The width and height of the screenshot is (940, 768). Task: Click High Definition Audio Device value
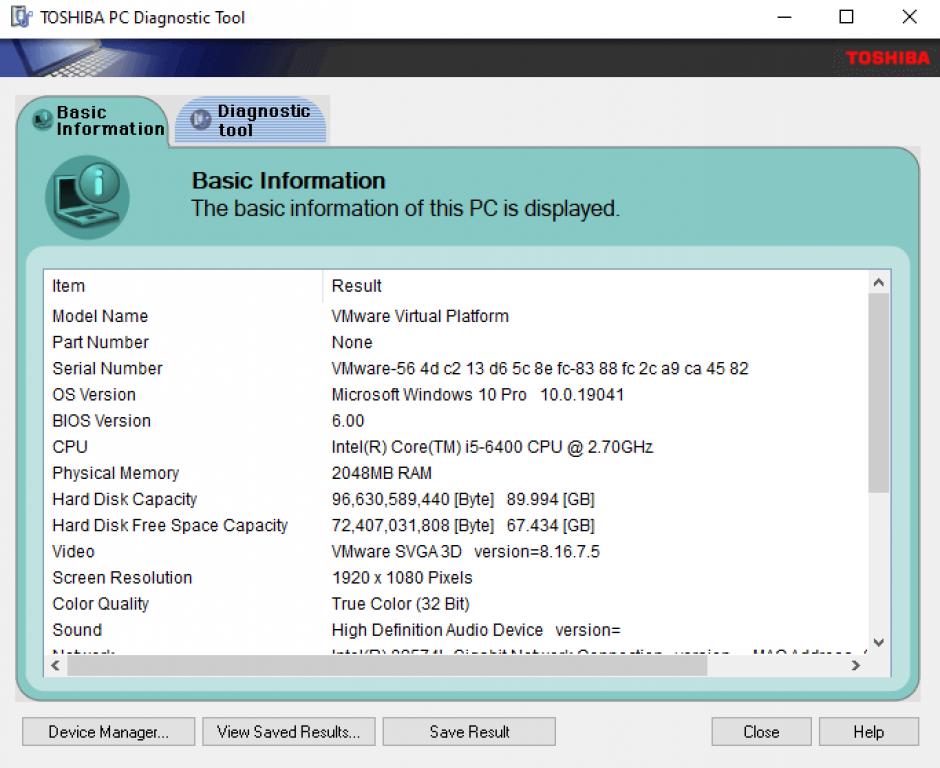(476, 630)
